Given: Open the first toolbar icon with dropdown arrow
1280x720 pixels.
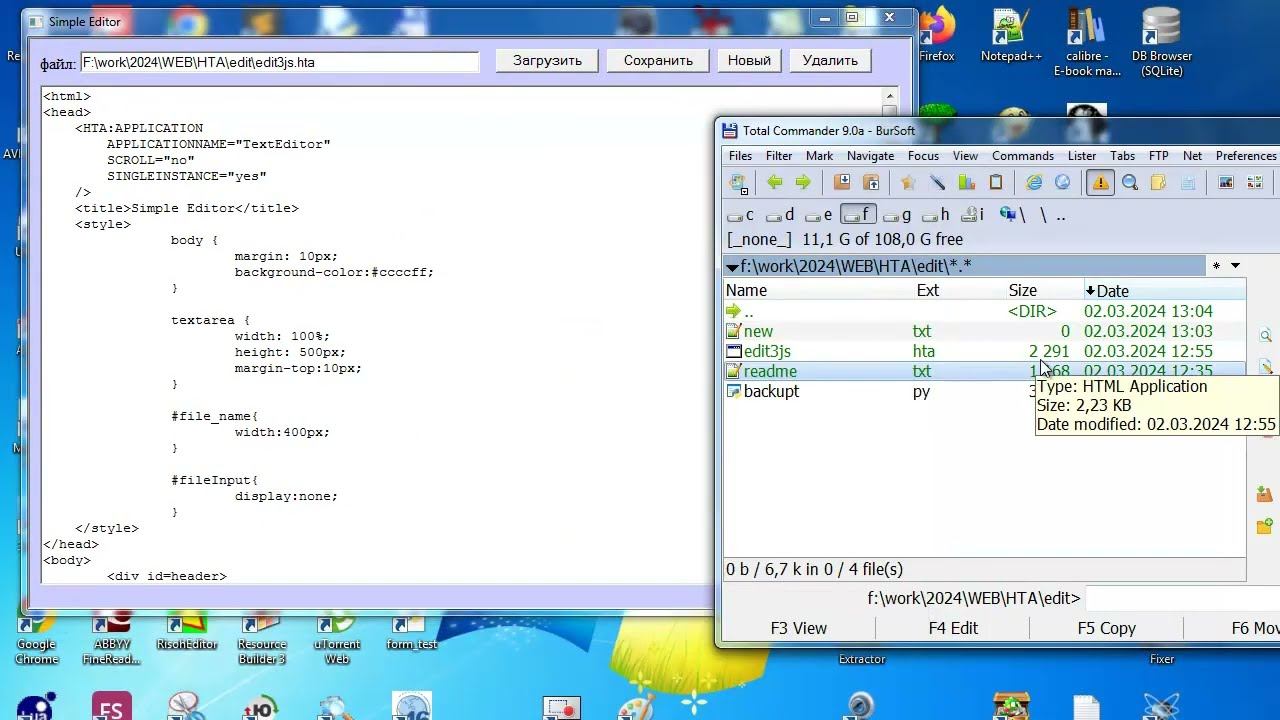Looking at the screenshot, I should click(738, 182).
